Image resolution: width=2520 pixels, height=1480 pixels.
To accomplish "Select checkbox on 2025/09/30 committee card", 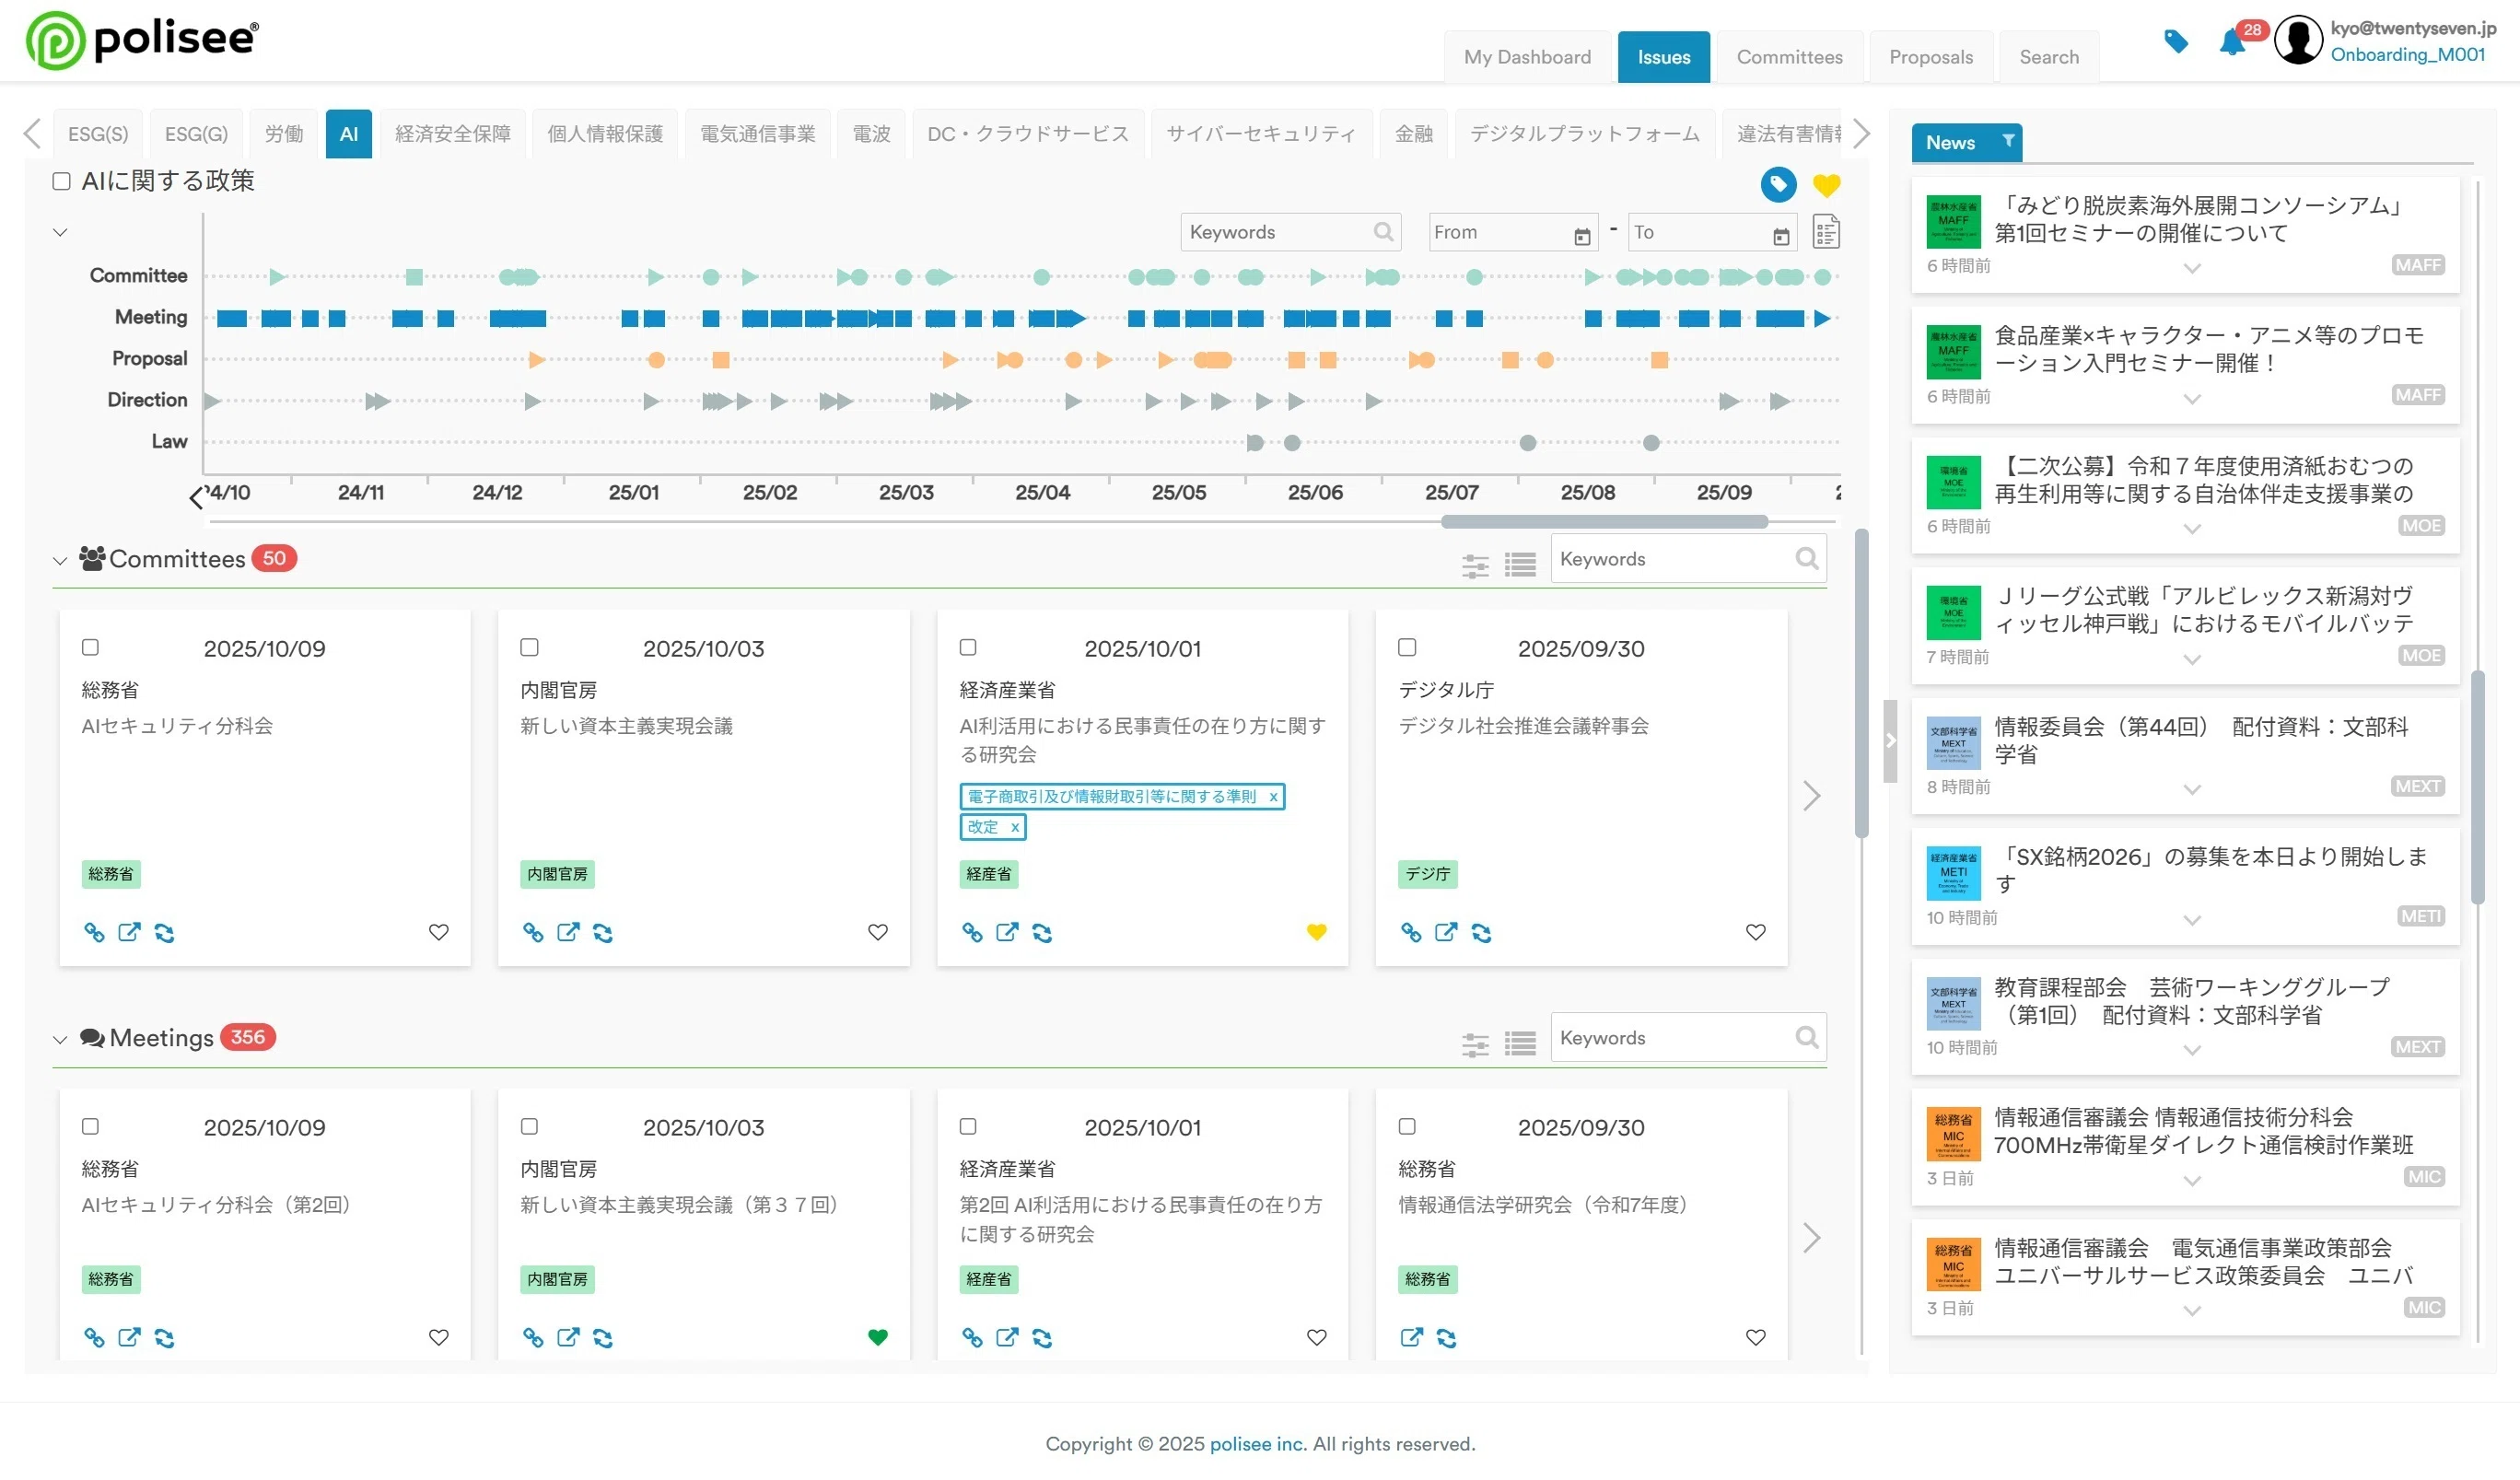I will [x=1406, y=647].
